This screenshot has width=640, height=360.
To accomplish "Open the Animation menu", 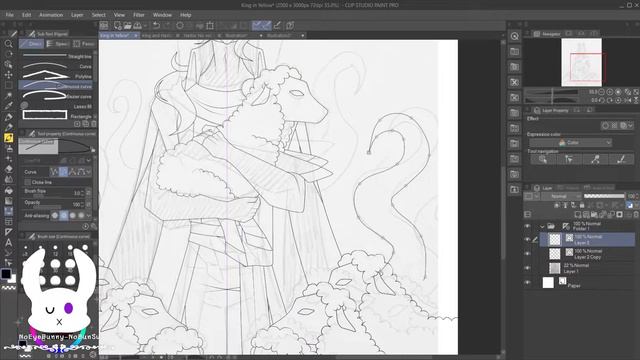I will point(51,15).
